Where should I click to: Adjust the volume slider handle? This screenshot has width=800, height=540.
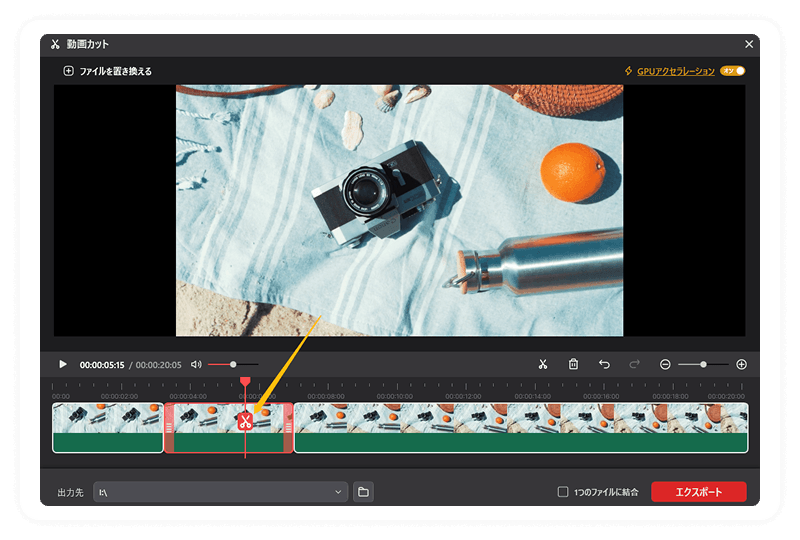tap(233, 364)
